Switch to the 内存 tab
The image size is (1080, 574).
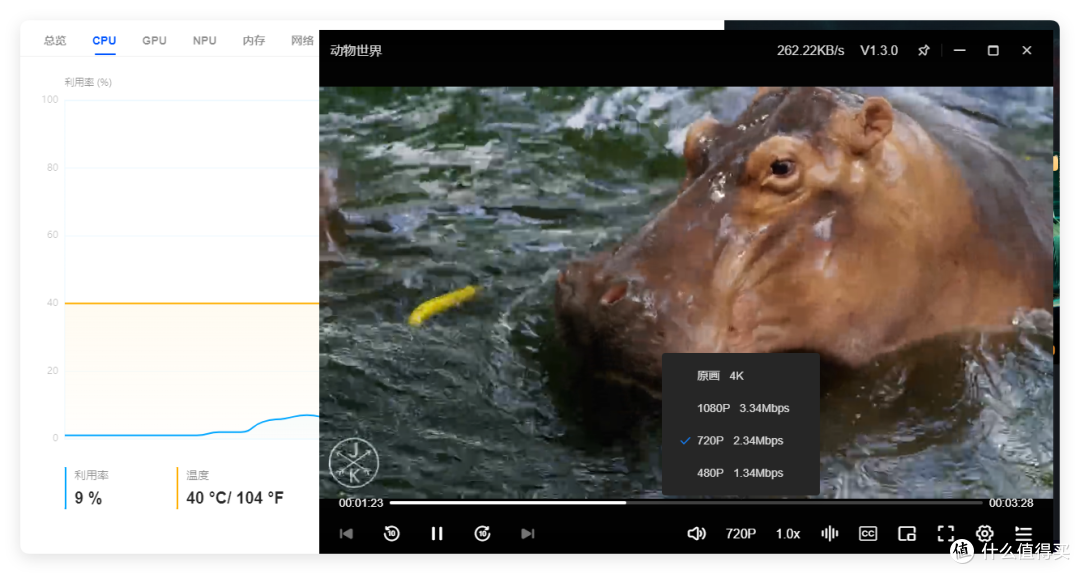[253, 41]
